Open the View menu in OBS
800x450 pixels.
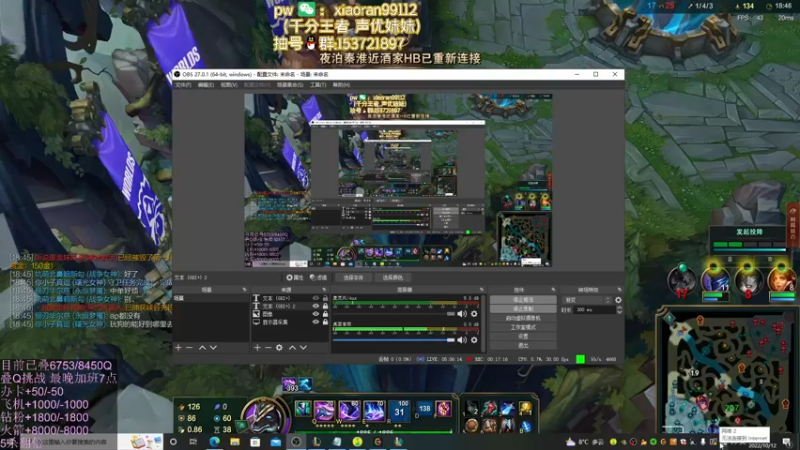pyautogui.click(x=229, y=85)
